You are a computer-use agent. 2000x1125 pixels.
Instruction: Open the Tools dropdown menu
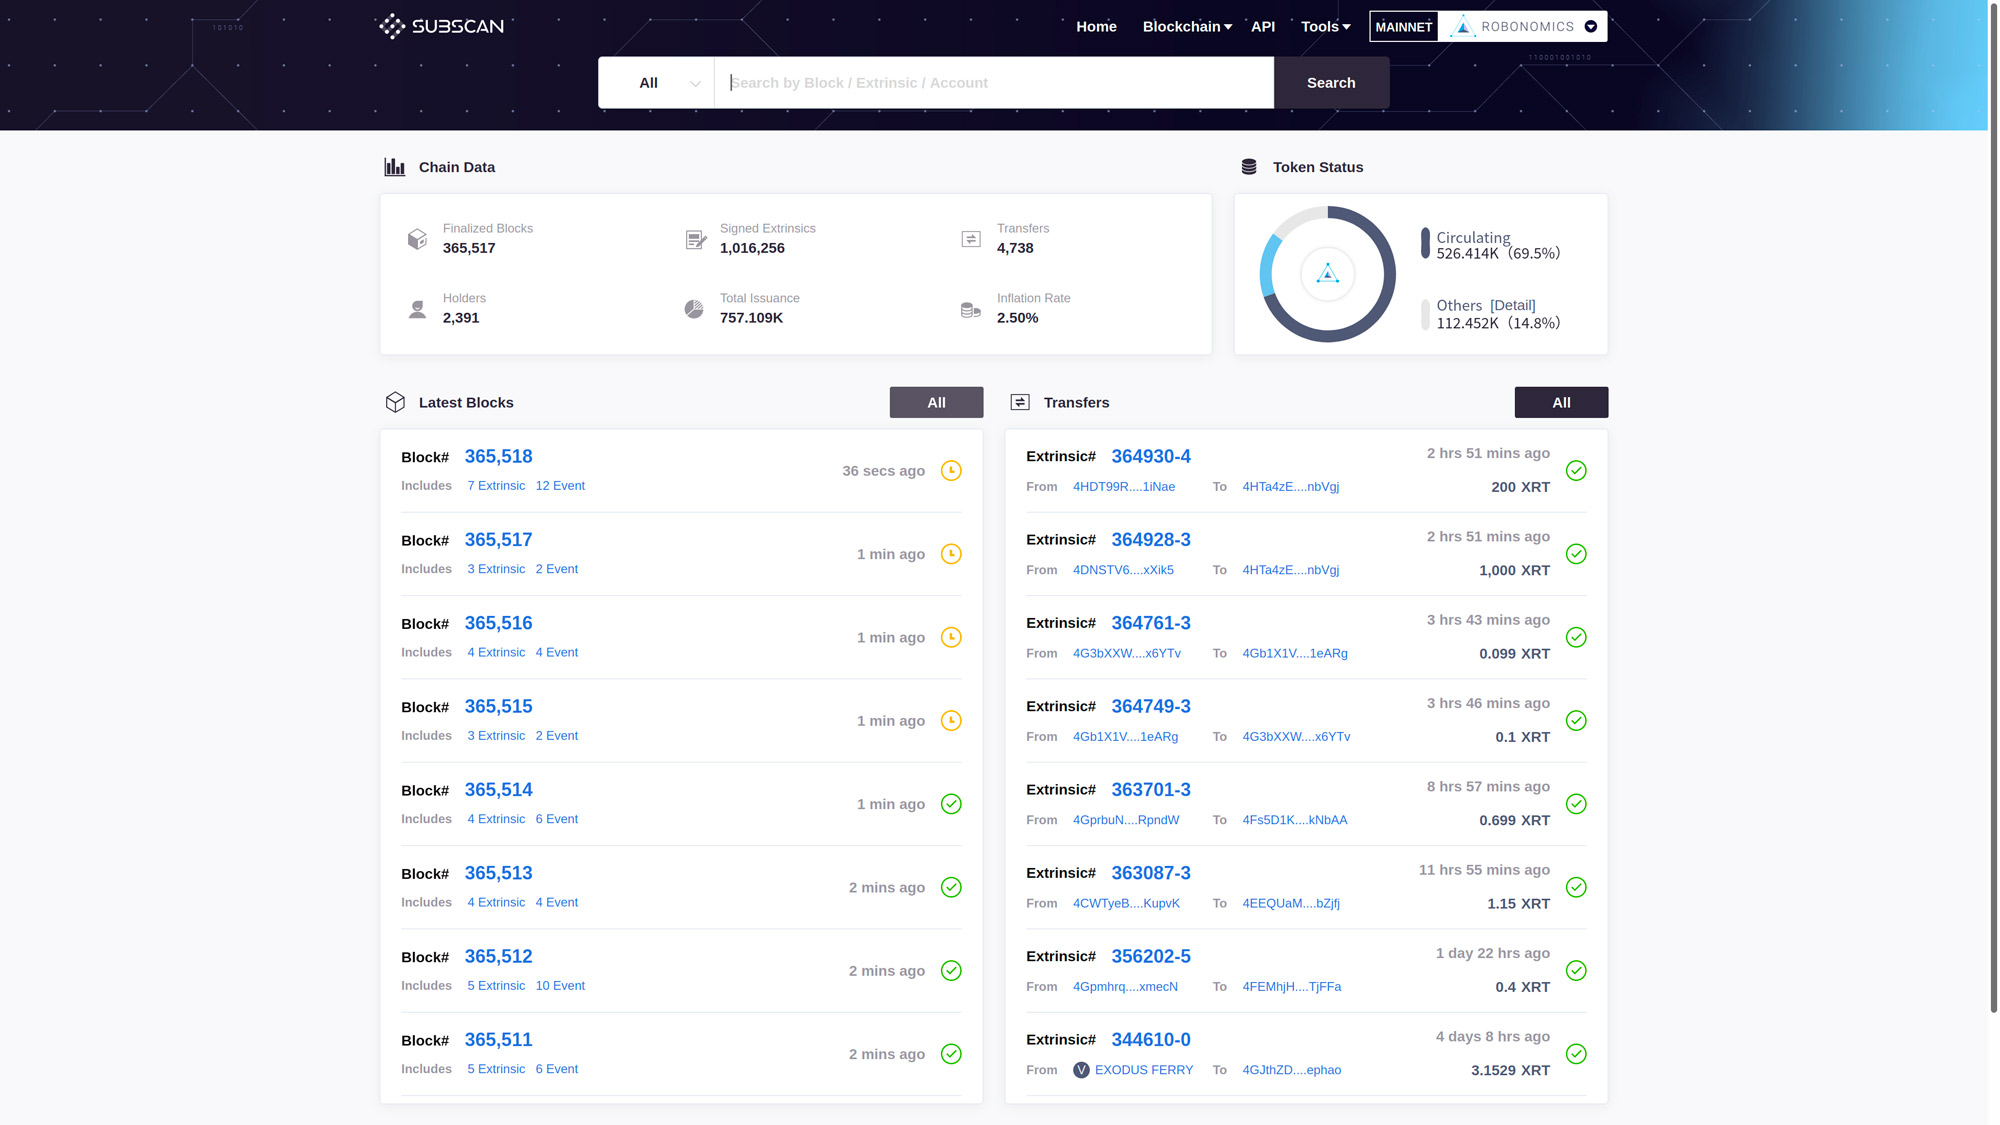tap(1325, 26)
